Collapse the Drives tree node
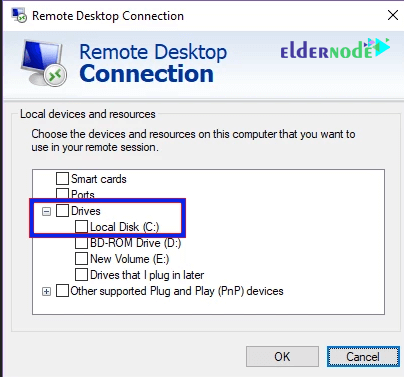Screen dimensions: 404x377 [x=47, y=211]
